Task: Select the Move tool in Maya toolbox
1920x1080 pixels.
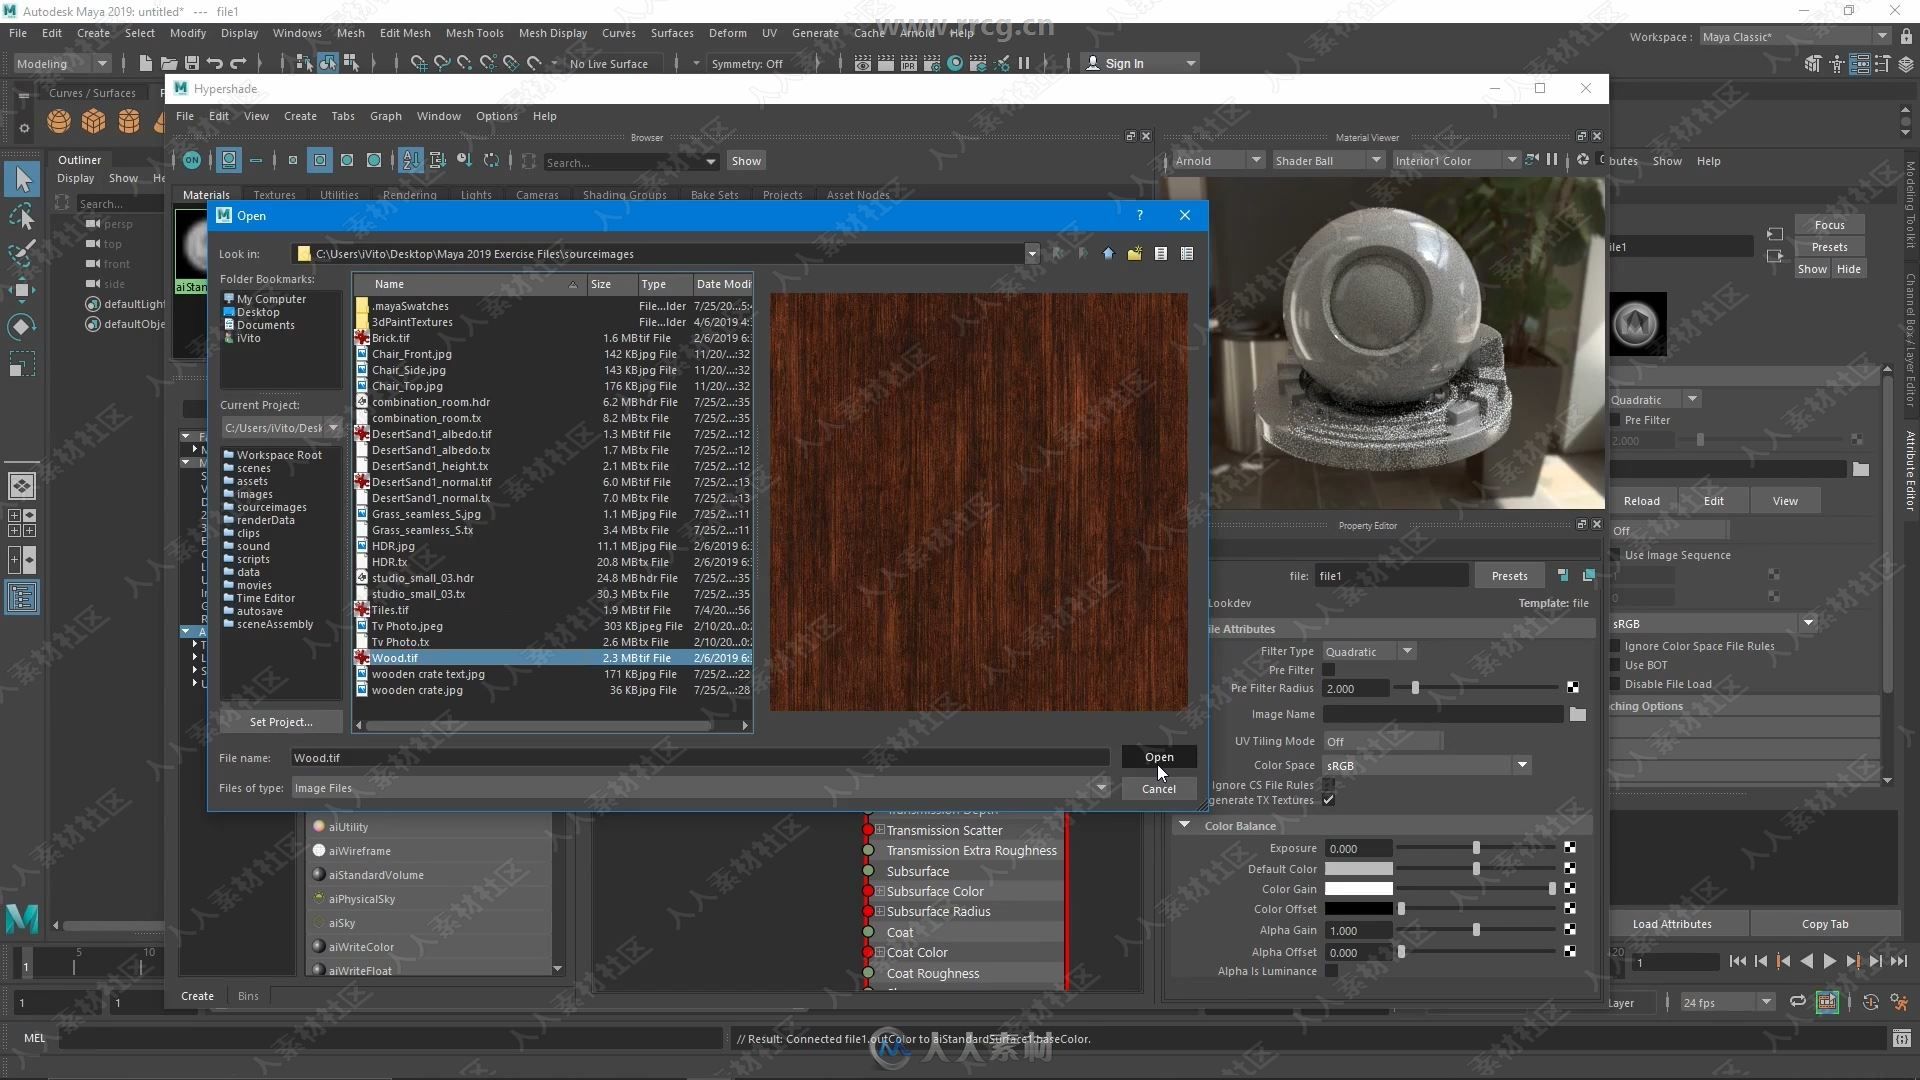Action: point(22,291)
